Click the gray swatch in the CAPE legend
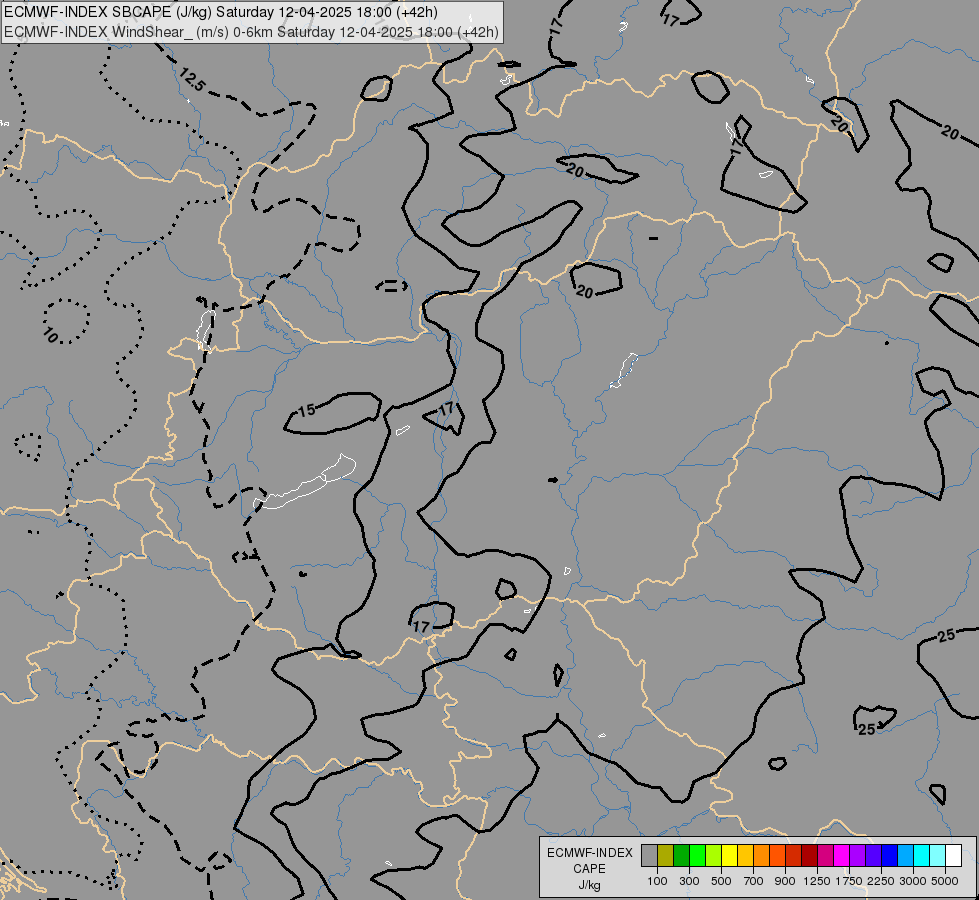 [649, 855]
